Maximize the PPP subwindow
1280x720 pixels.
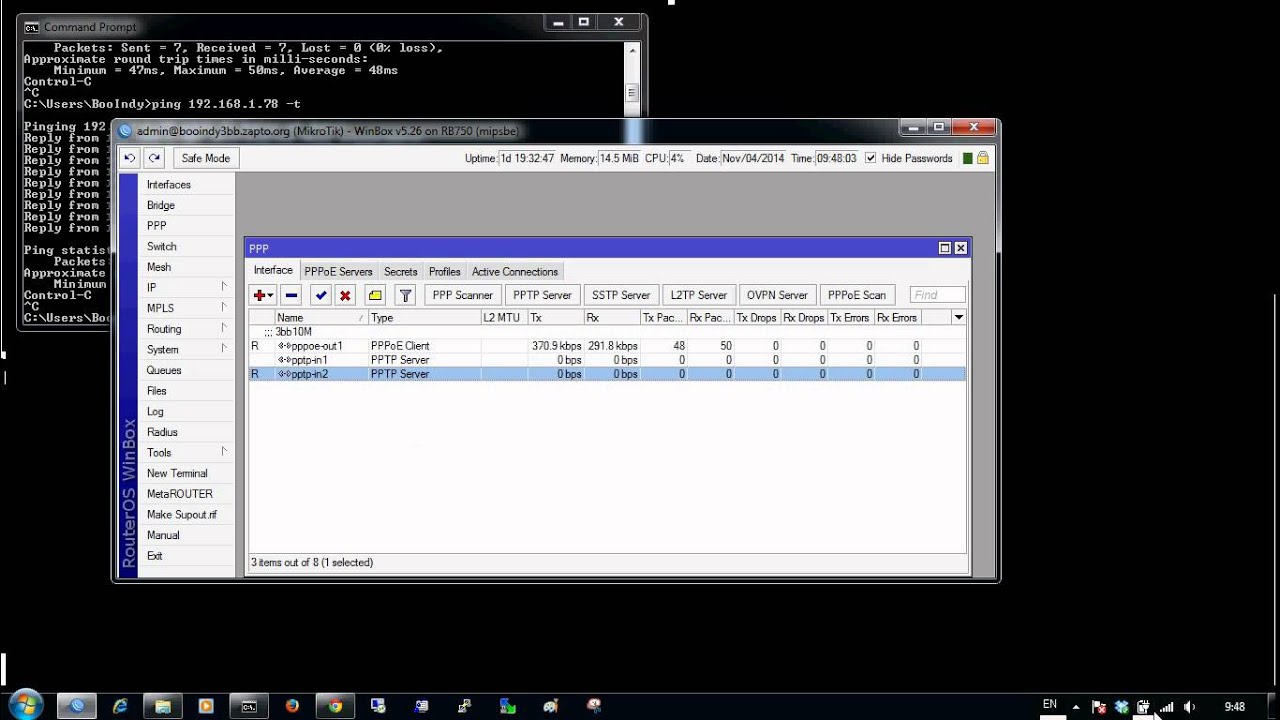click(x=944, y=248)
